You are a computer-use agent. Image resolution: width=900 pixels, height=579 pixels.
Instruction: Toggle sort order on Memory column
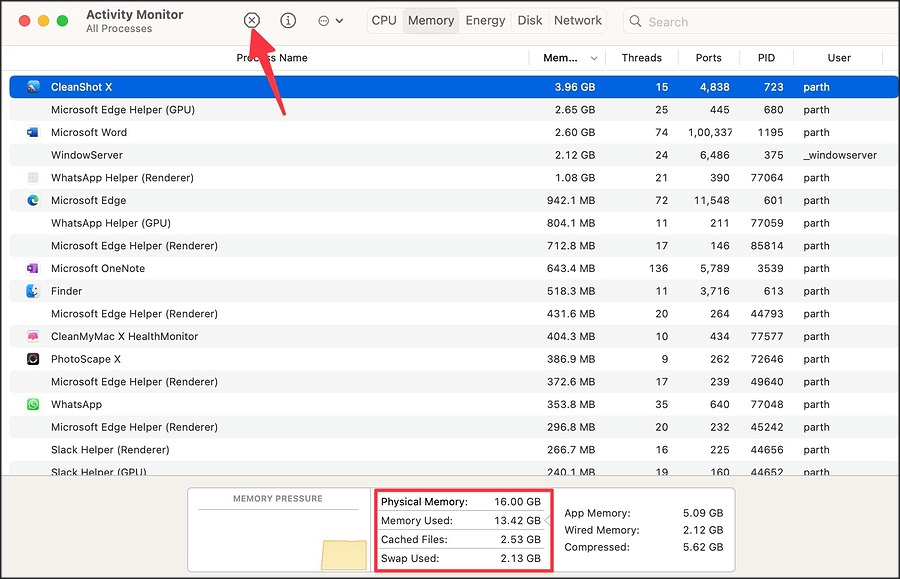click(570, 58)
